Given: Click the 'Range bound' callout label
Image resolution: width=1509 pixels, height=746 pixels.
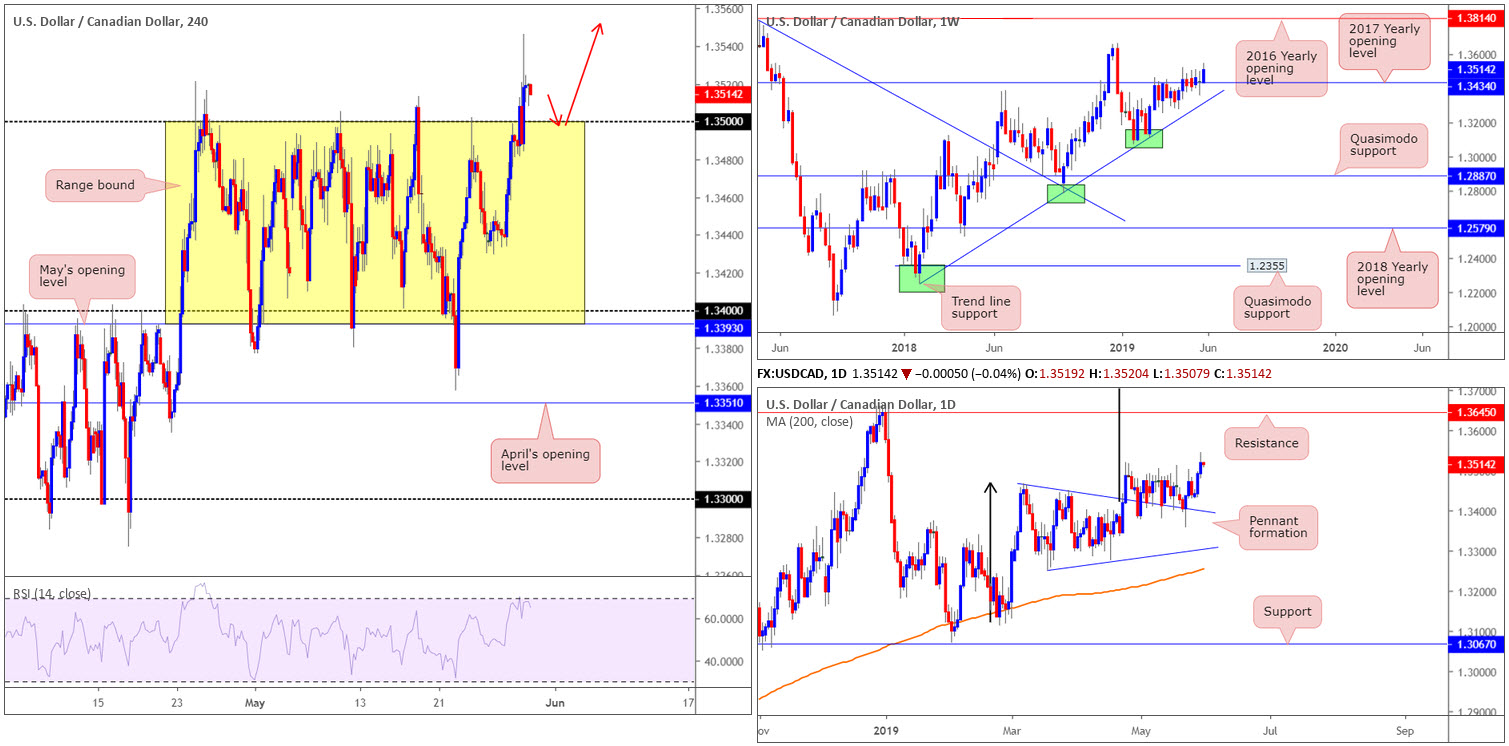Looking at the screenshot, I should click(x=96, y=185).
